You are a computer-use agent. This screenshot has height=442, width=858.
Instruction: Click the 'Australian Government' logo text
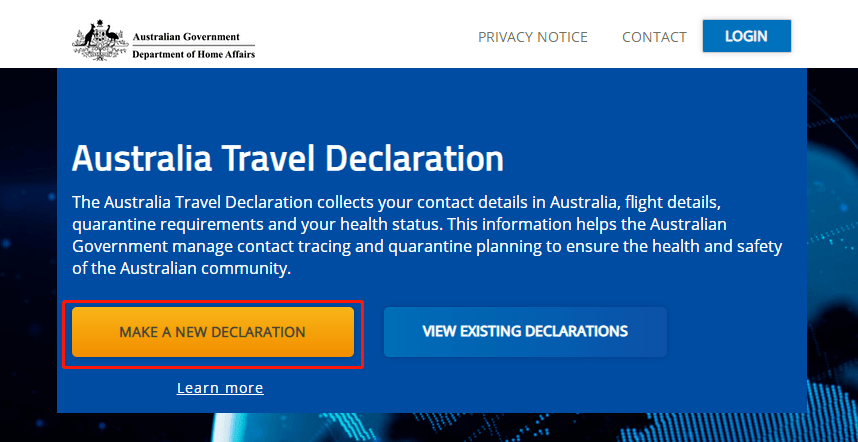pos(186,37)
